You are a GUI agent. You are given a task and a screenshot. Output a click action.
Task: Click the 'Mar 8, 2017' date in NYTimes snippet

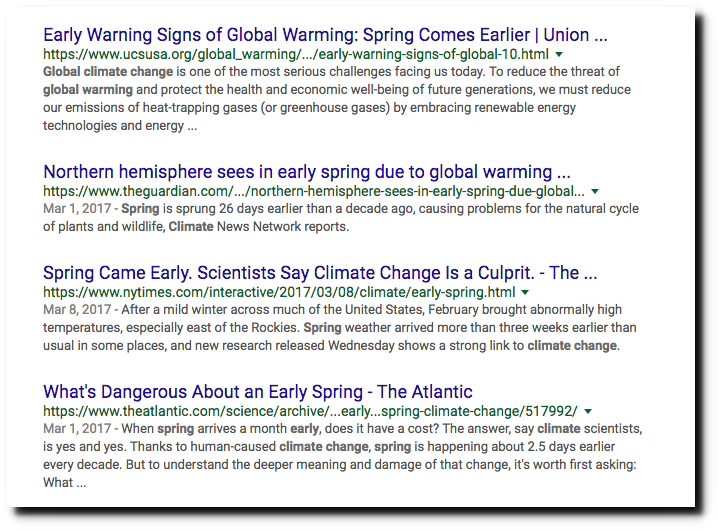pyautogui.click(x=77, y=310)
